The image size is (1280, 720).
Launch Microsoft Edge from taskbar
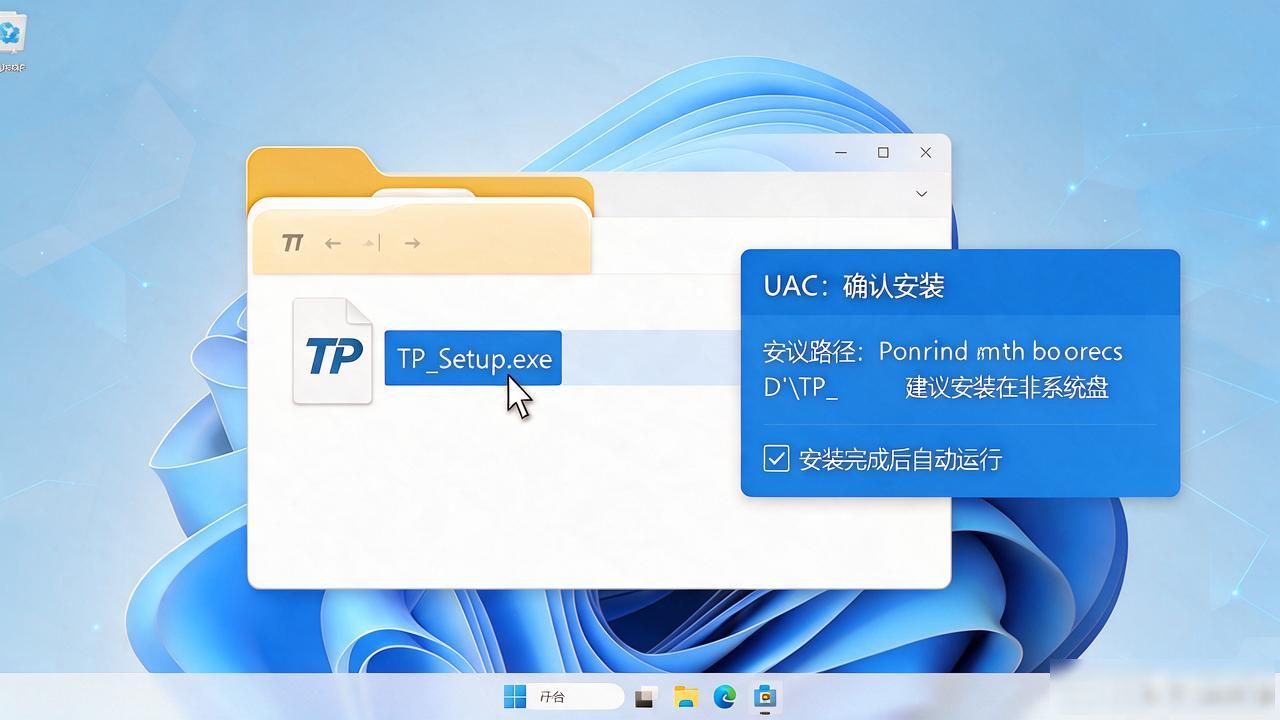coord(725,697)
